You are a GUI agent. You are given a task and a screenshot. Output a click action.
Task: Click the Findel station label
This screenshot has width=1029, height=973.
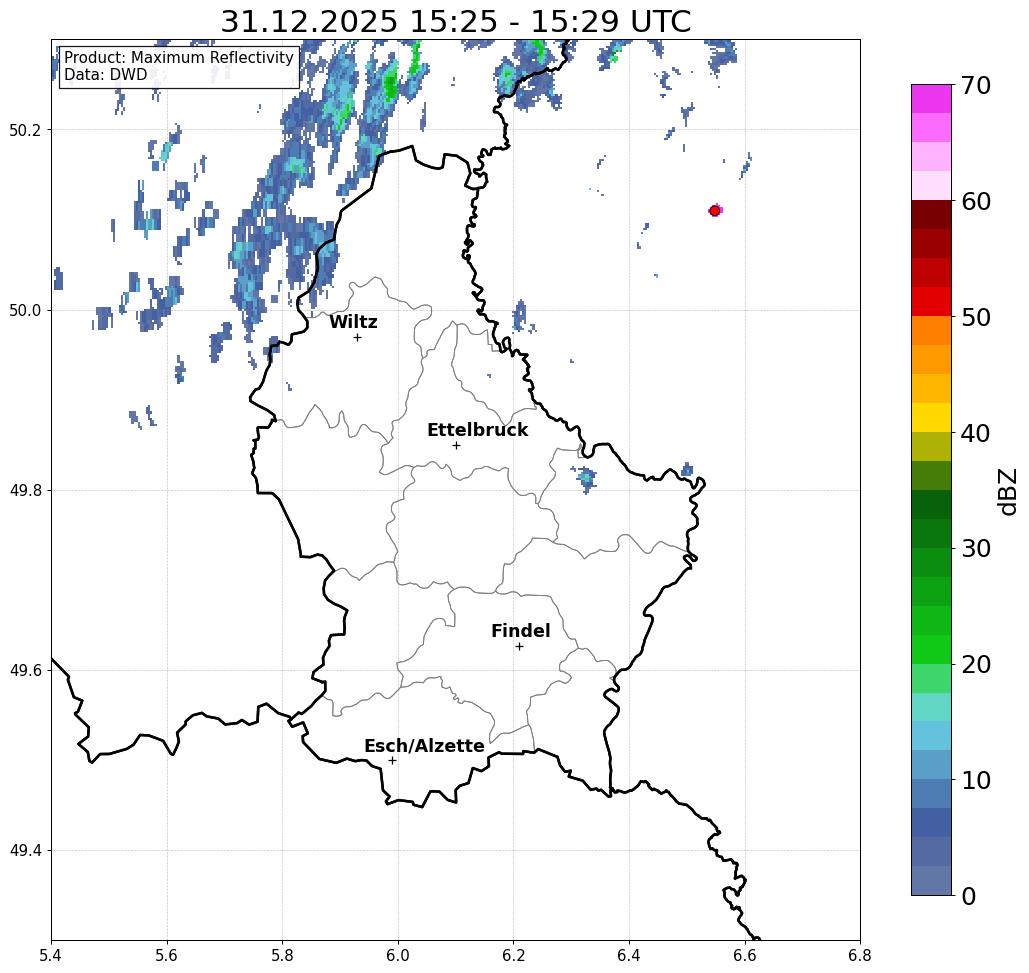pos(520,631)
